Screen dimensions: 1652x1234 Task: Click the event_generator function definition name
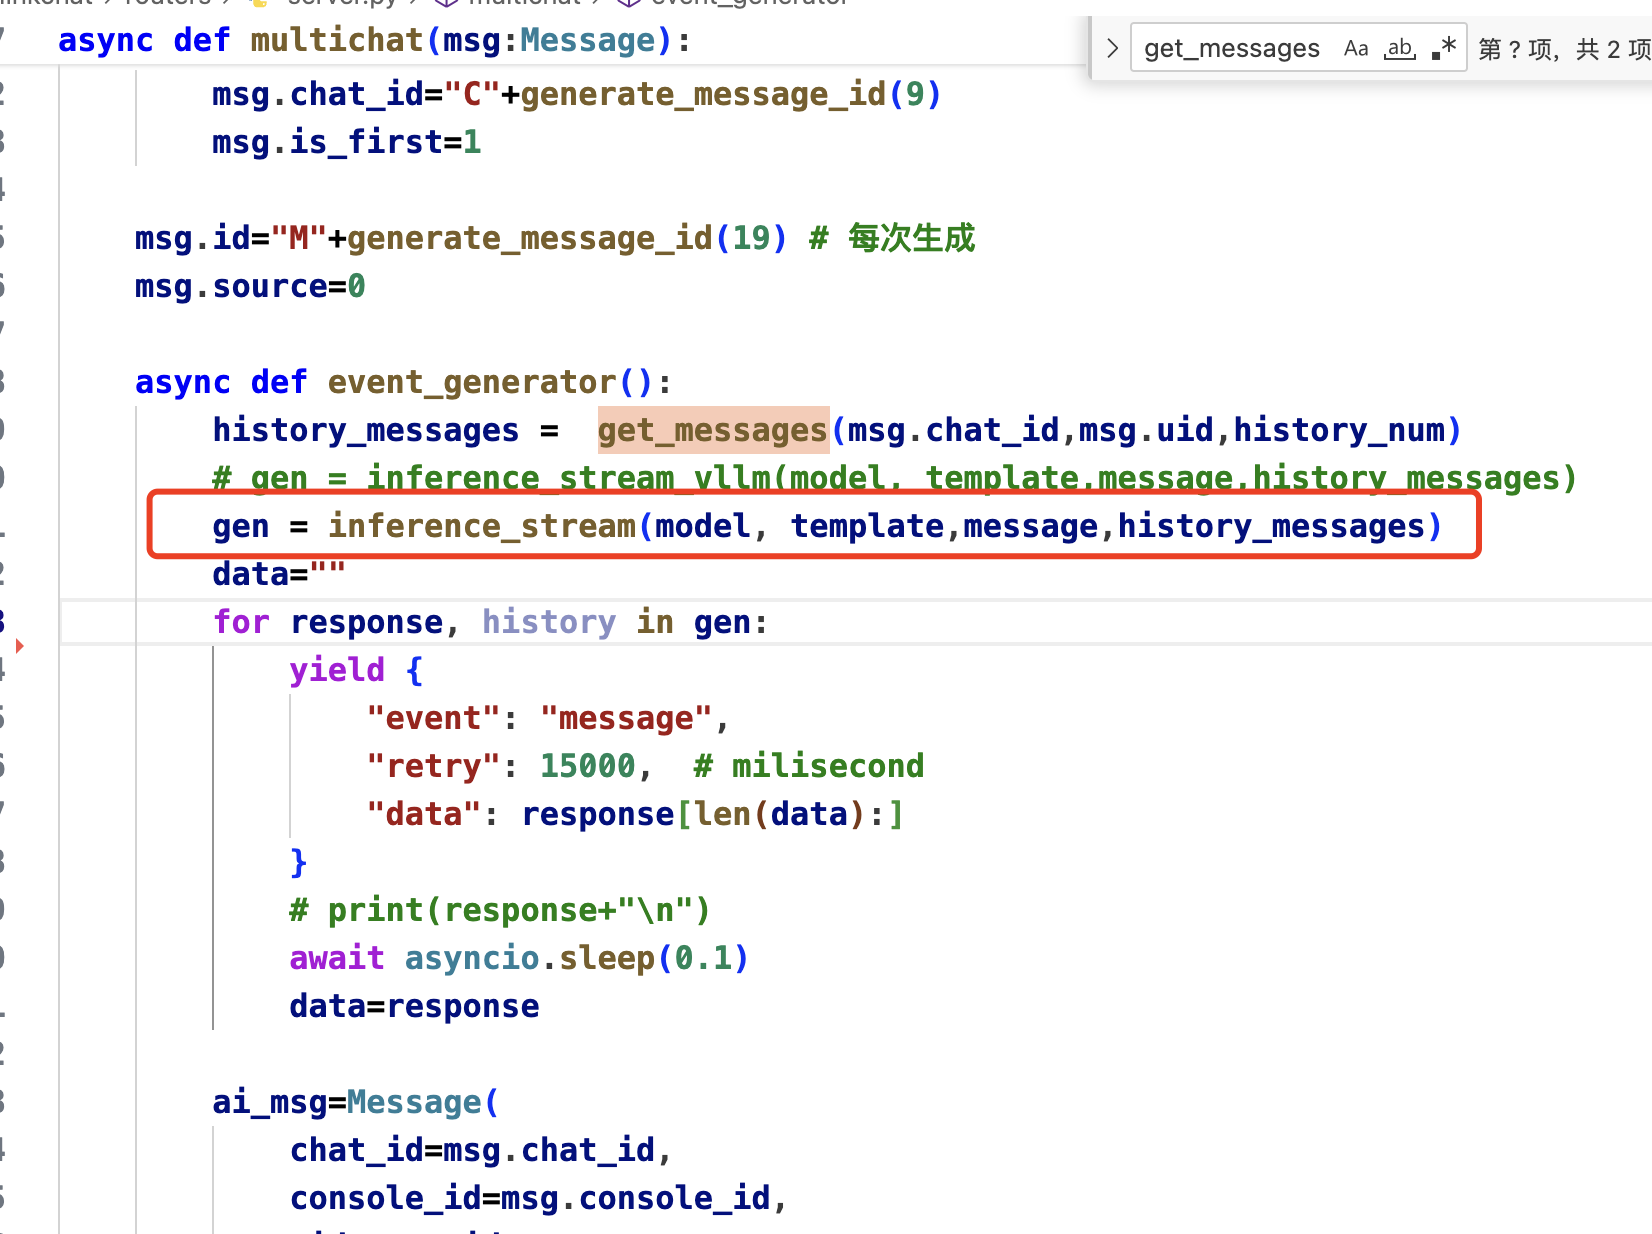[471, 382]
